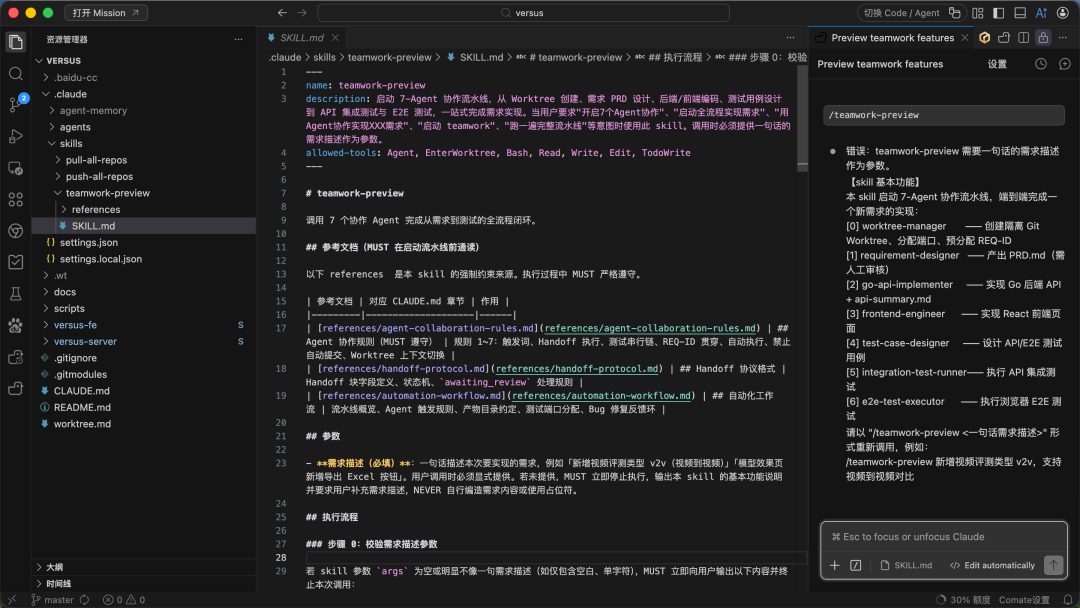
Task: Follow the agent-collaboration-rules.md link
Action: coord(650,328)
